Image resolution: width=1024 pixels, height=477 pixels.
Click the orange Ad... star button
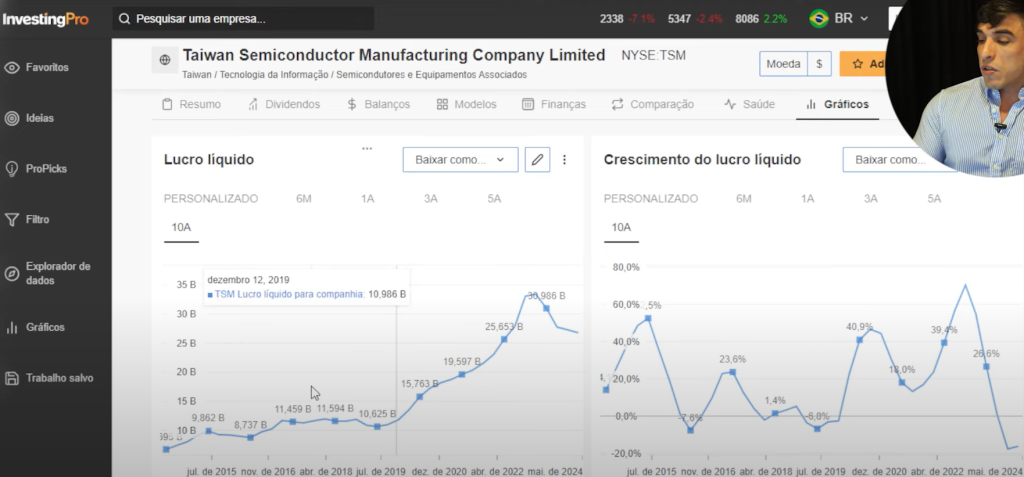[x=863, y=64]
